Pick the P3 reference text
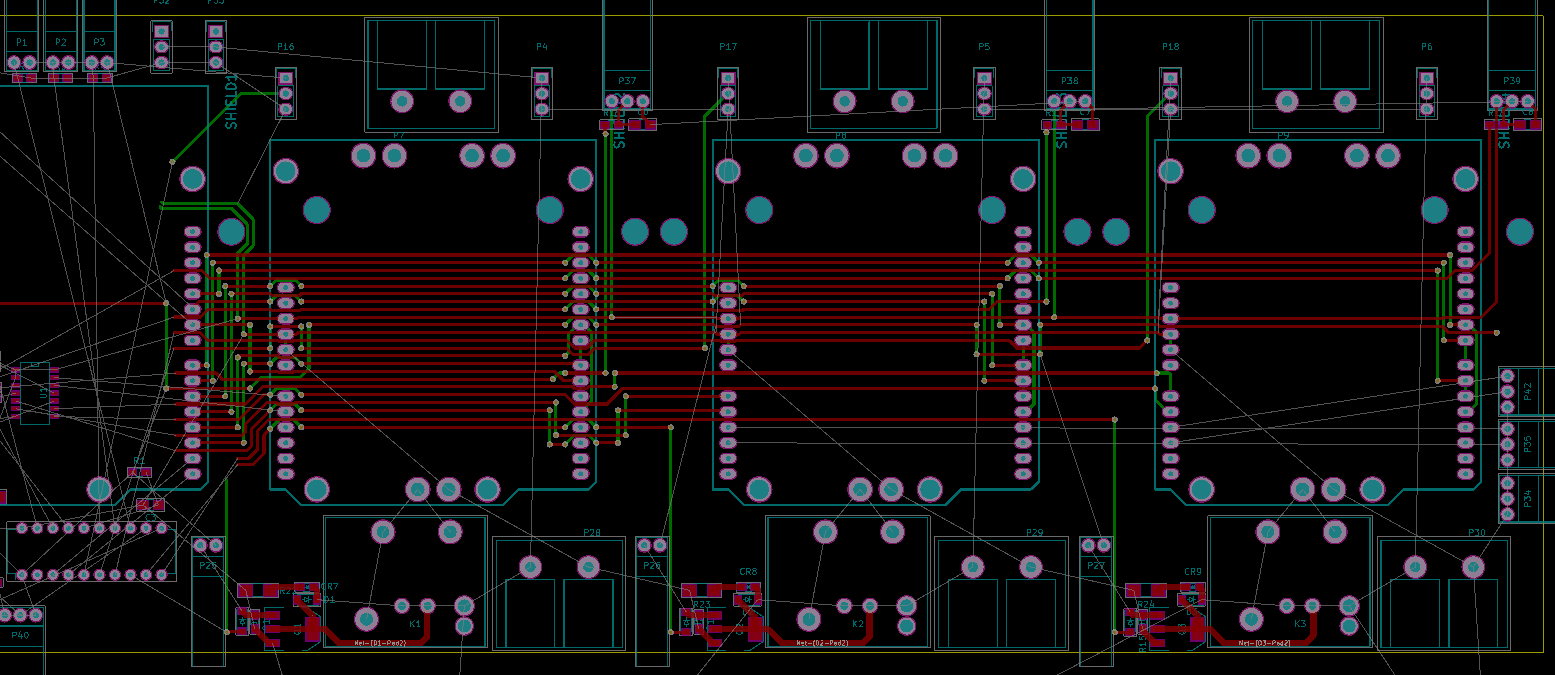Screen dimensions: 1555x675 coord(98,42)
